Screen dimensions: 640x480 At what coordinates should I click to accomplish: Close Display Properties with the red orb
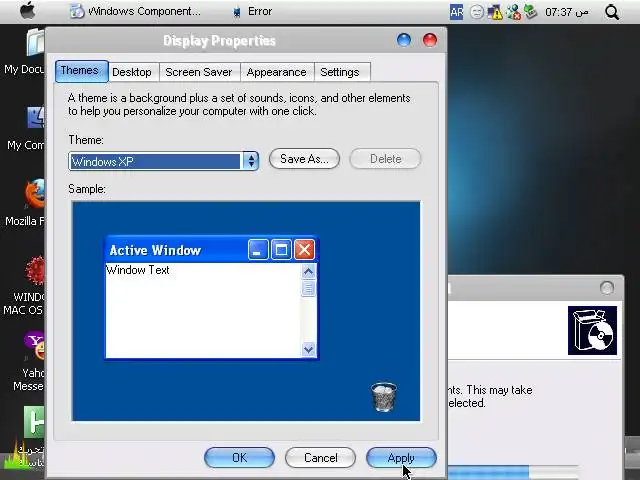point(430,40)
